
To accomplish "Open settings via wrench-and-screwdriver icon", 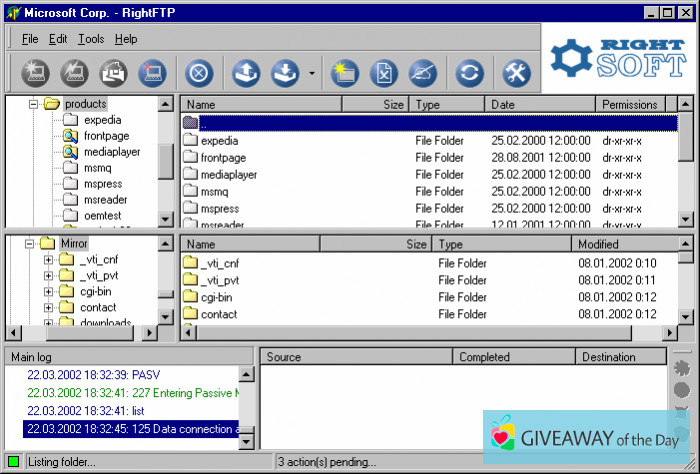I will [x=516, y=73].
